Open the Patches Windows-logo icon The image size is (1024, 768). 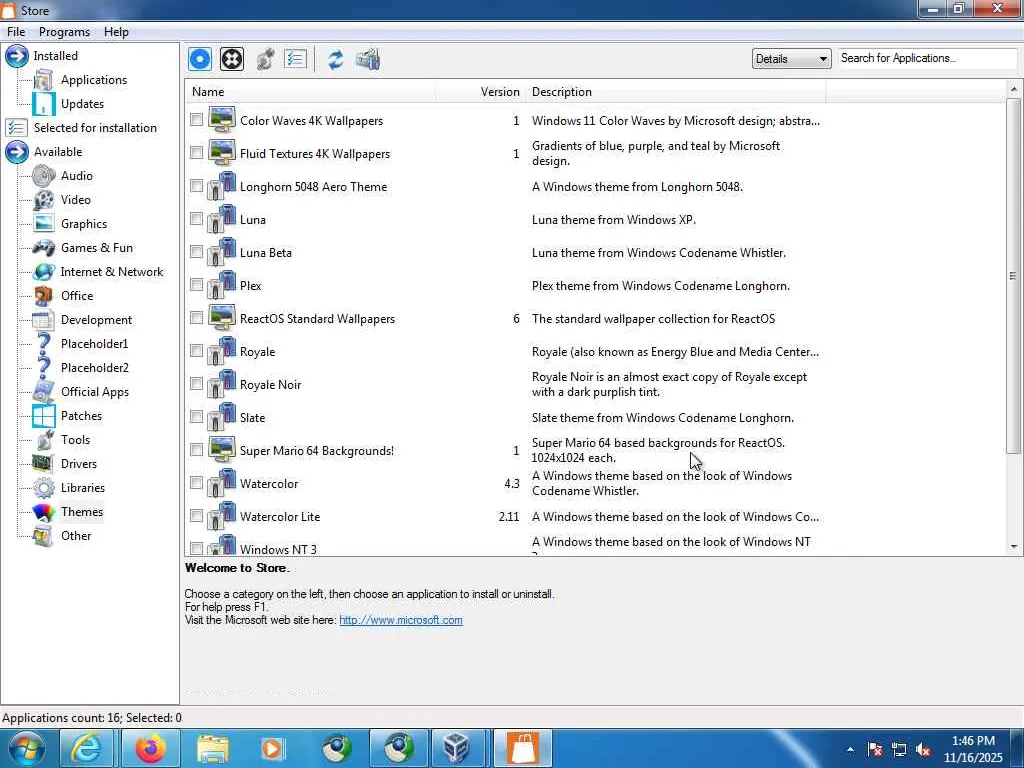tap(44, 416)
